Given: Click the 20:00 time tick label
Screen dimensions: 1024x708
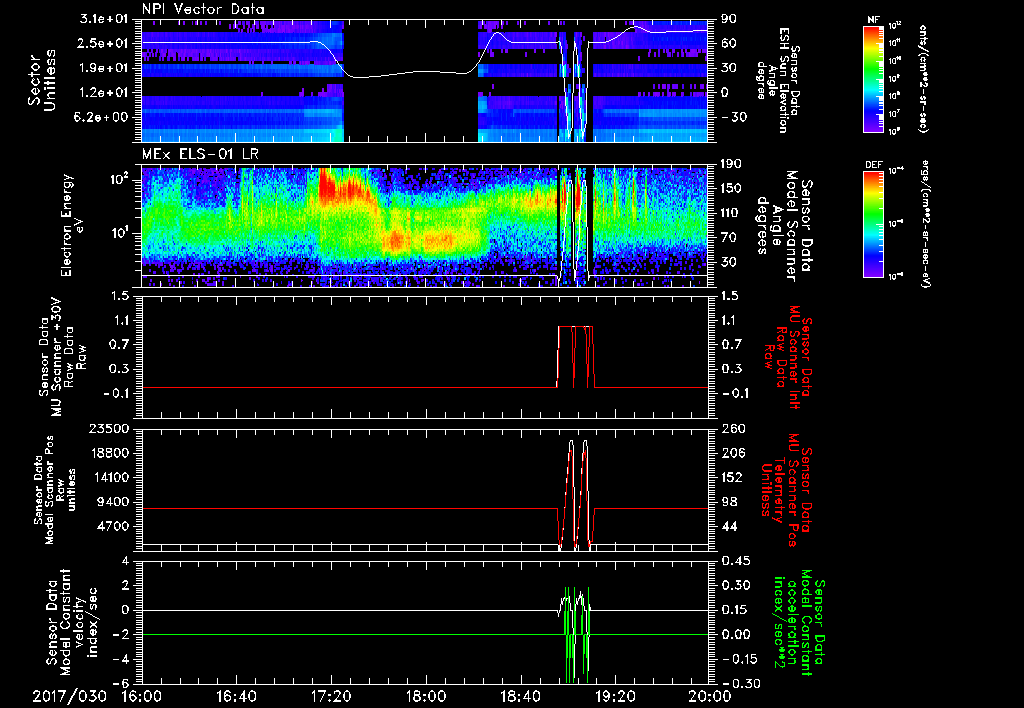Looking at the screenshot, I should [709, 696].
